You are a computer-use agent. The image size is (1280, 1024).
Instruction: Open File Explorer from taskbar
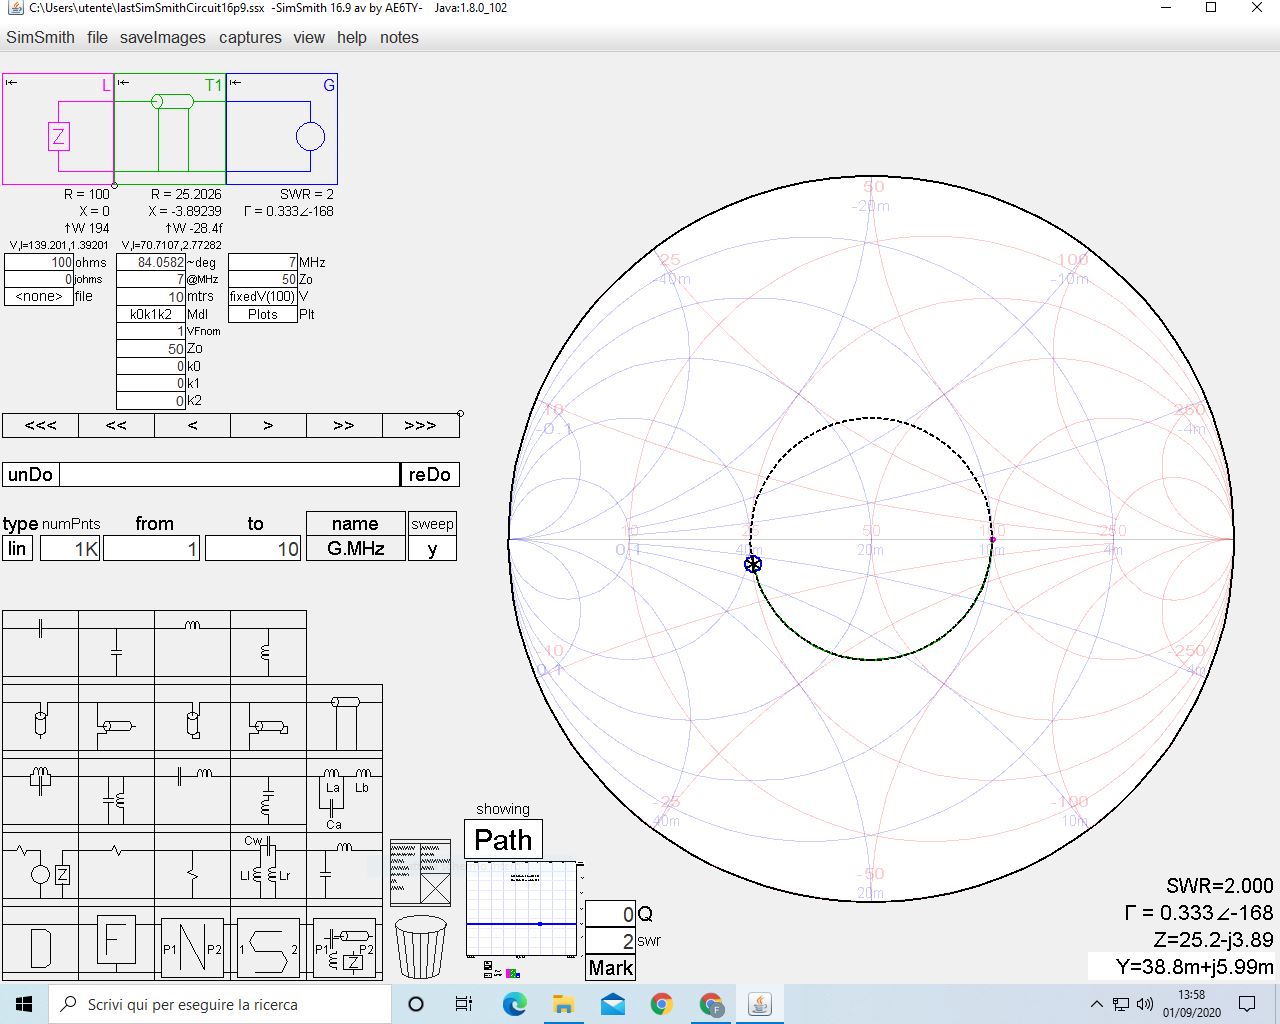563,1004
